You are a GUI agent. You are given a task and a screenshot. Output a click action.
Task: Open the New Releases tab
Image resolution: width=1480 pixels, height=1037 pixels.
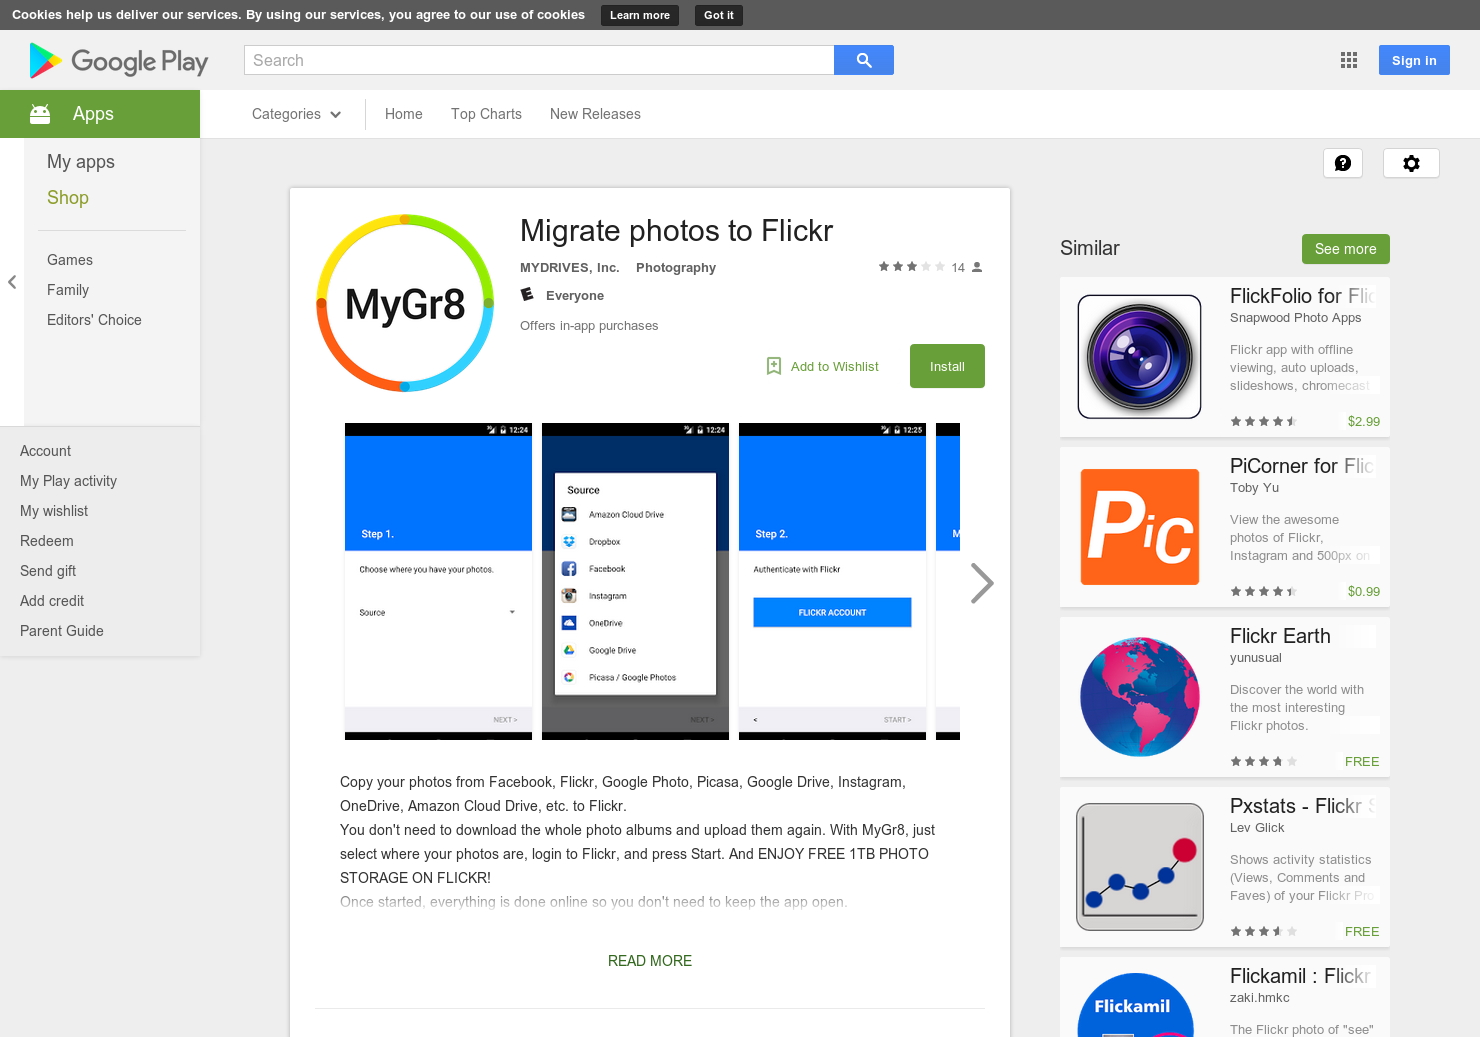[x=595, y=114]
